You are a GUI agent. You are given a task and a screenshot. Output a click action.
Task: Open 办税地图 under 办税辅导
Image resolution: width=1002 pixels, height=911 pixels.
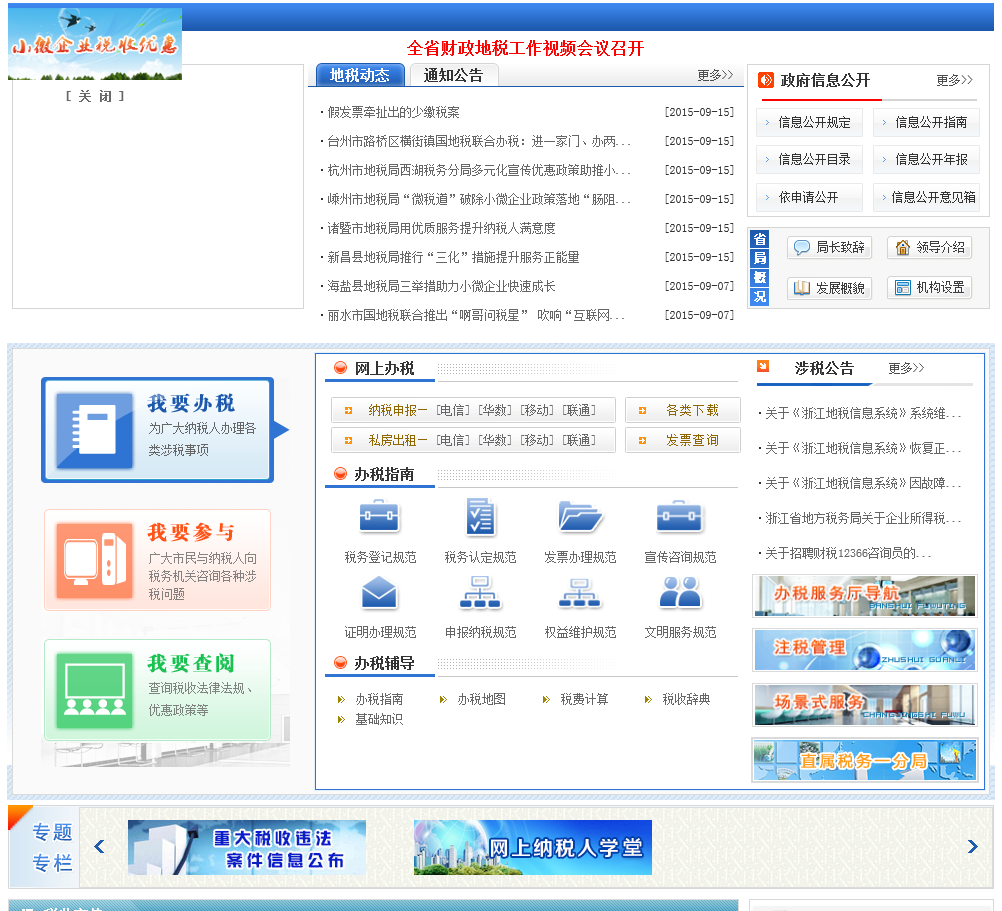click(x=481, y=699)
